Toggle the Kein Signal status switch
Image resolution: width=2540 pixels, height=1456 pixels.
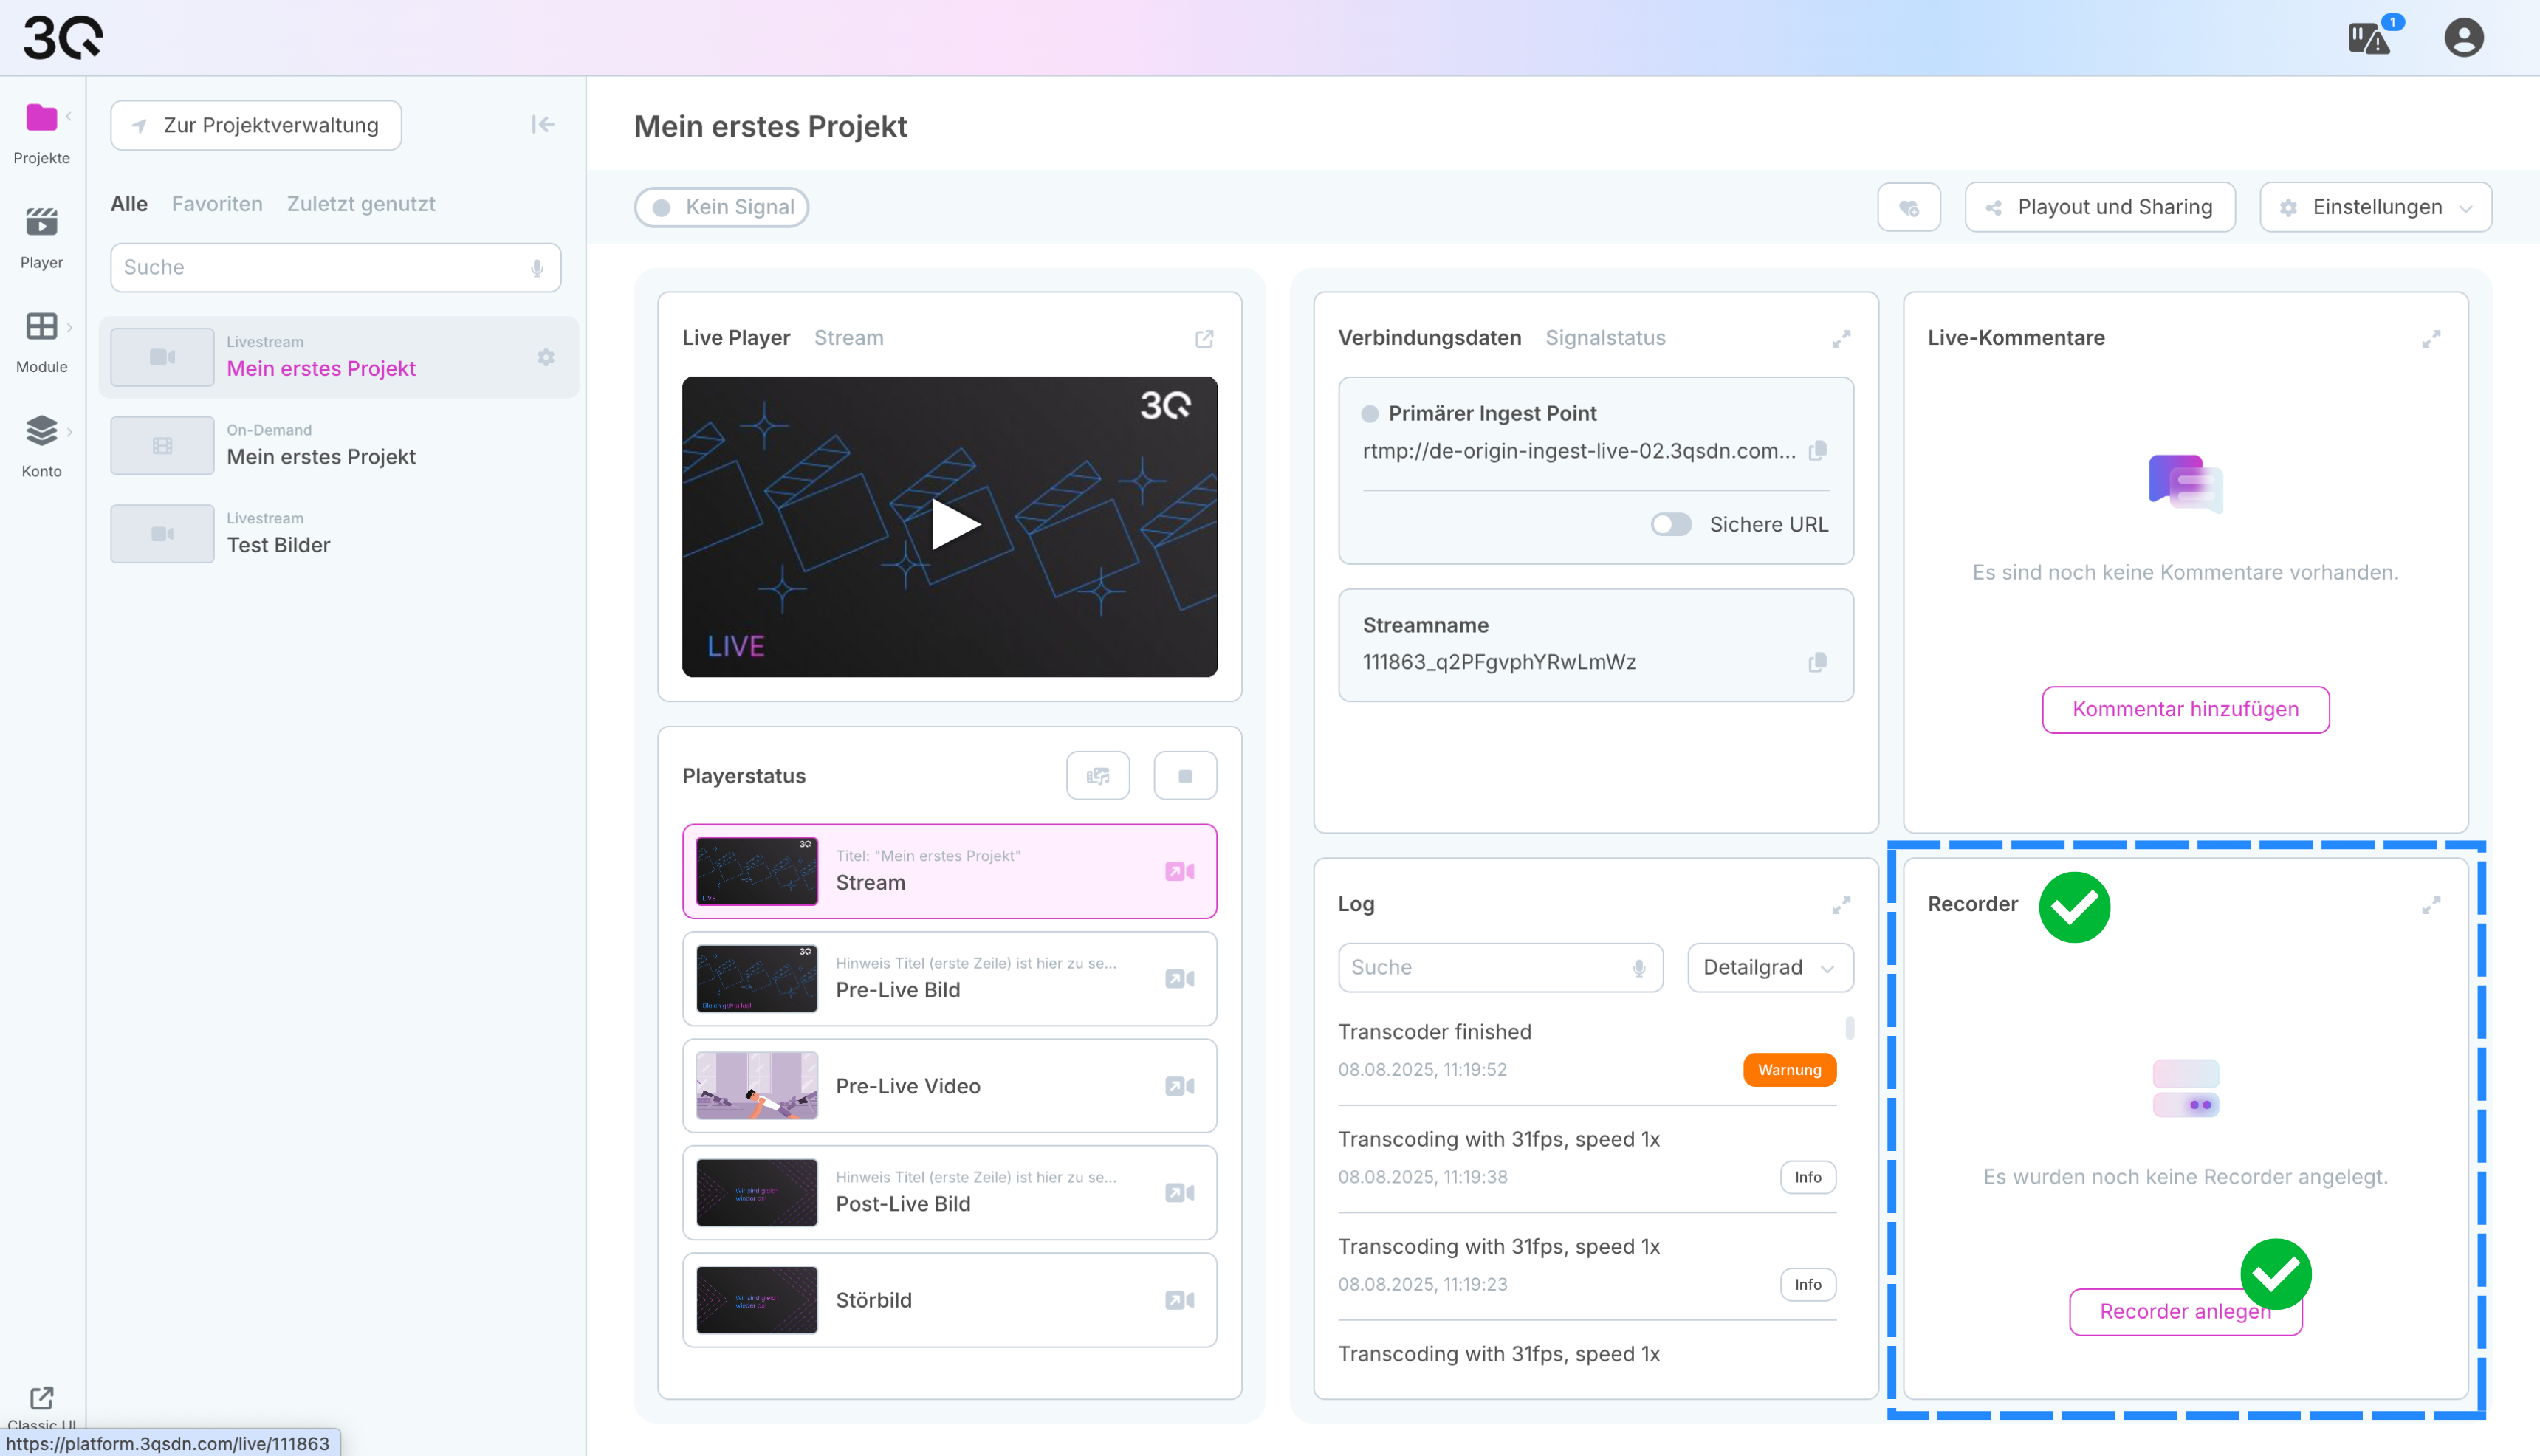(721, 207)
